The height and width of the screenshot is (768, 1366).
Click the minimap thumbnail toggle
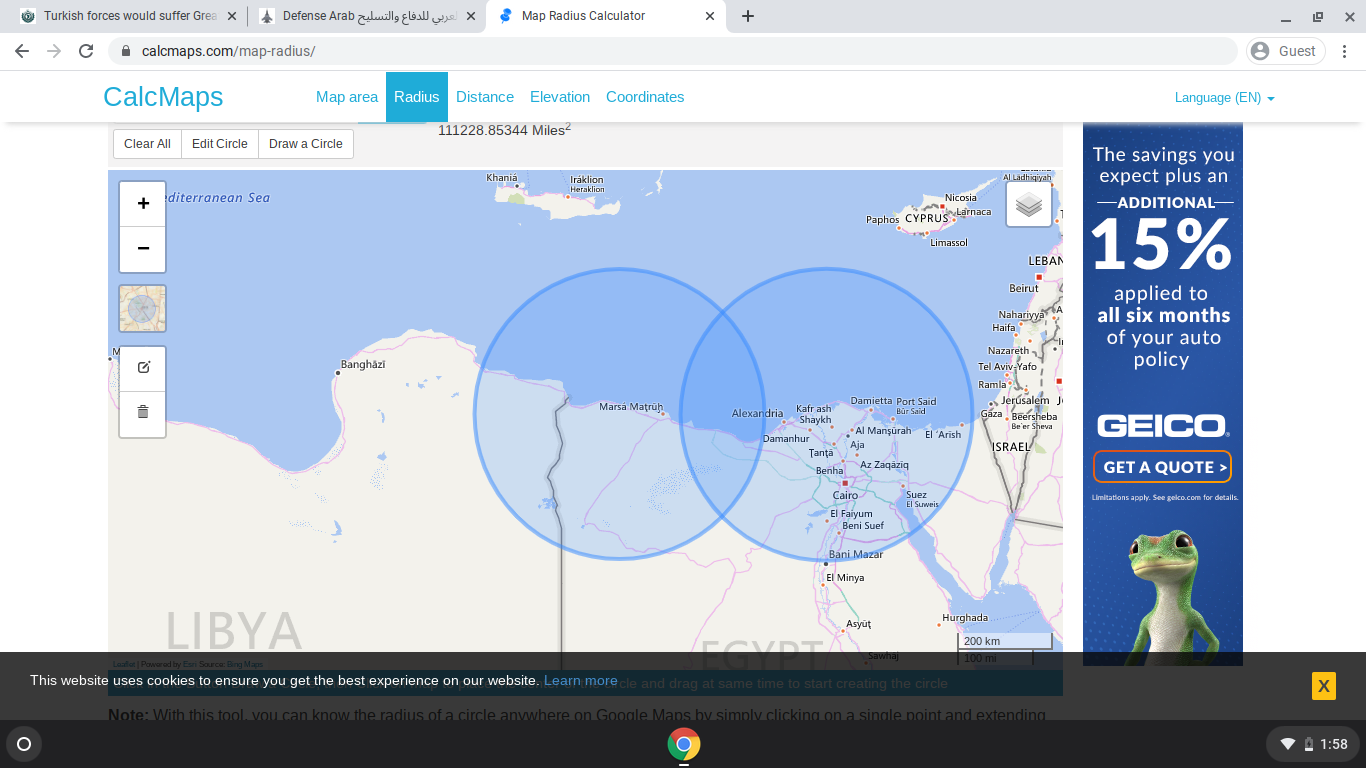point(143,308)
